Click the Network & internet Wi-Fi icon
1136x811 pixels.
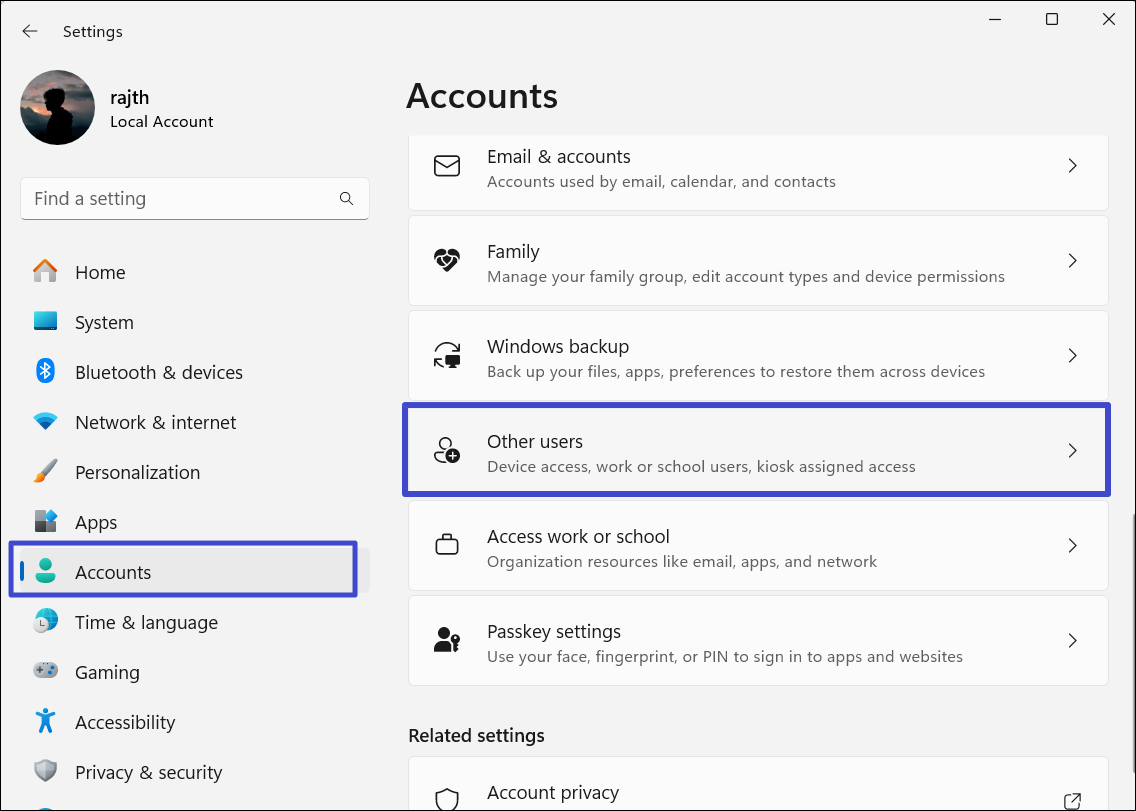pos(45,422)
